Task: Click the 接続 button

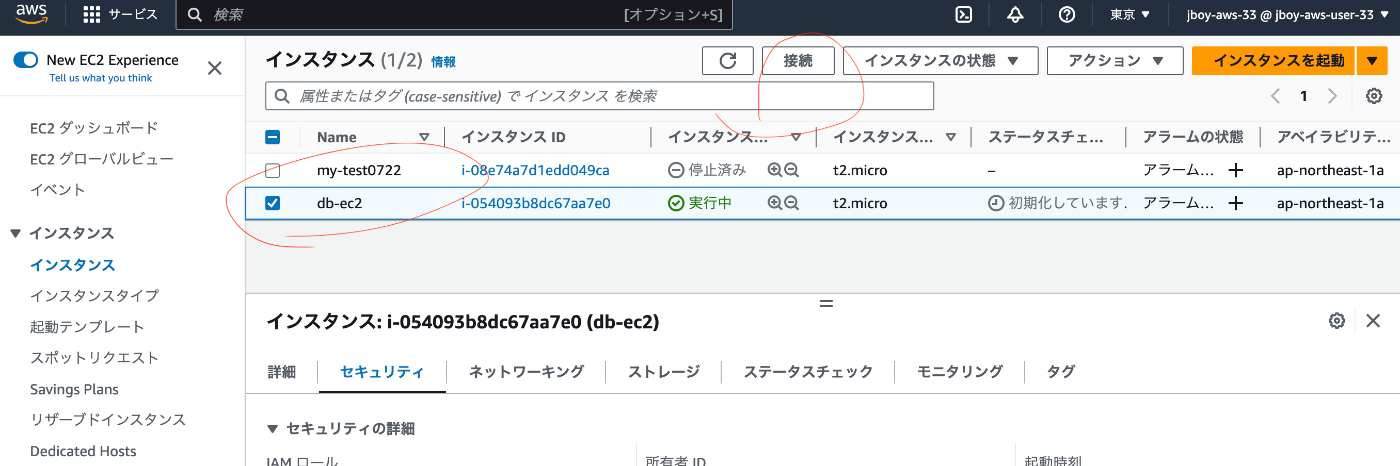Action: 798,61
